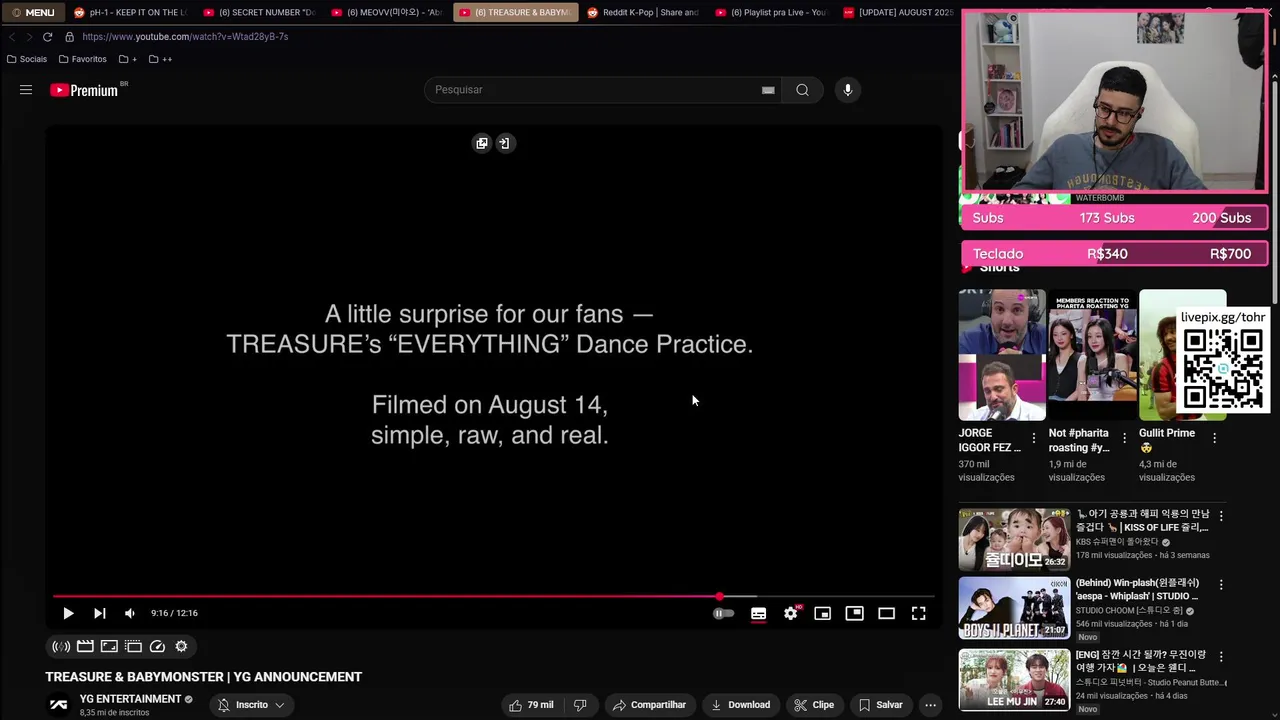The image size is (1280, 720).
Task: Enter fullscreen mode
Action: [918, 613]
